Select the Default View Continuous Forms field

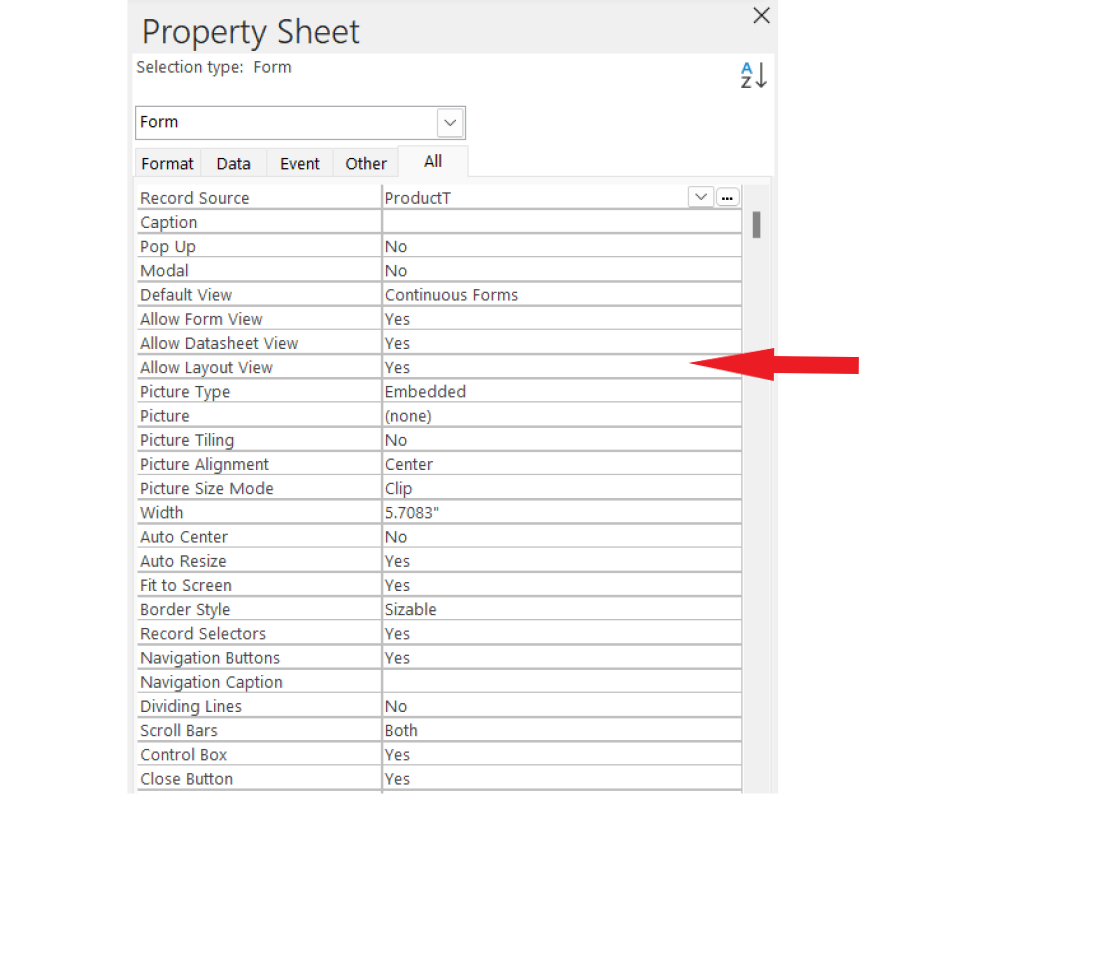pos(560,295)
